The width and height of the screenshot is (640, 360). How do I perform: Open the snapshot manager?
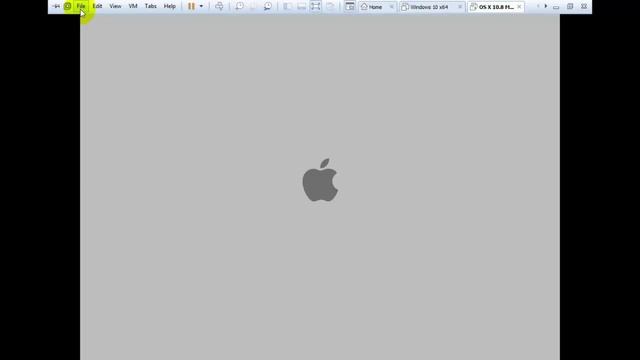[268, 6]
